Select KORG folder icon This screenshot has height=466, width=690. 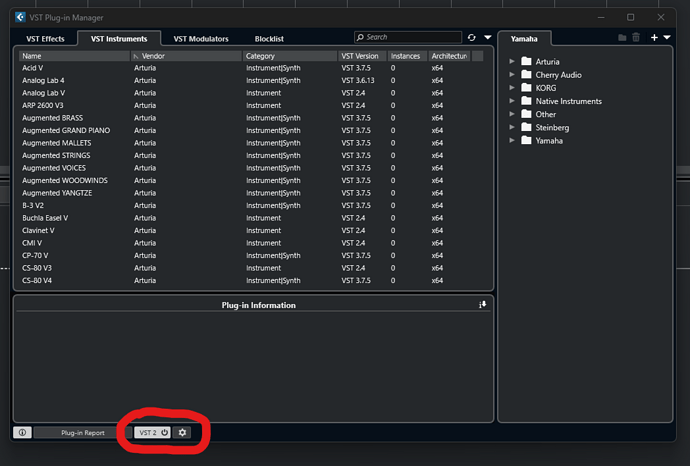click(526, 88)
